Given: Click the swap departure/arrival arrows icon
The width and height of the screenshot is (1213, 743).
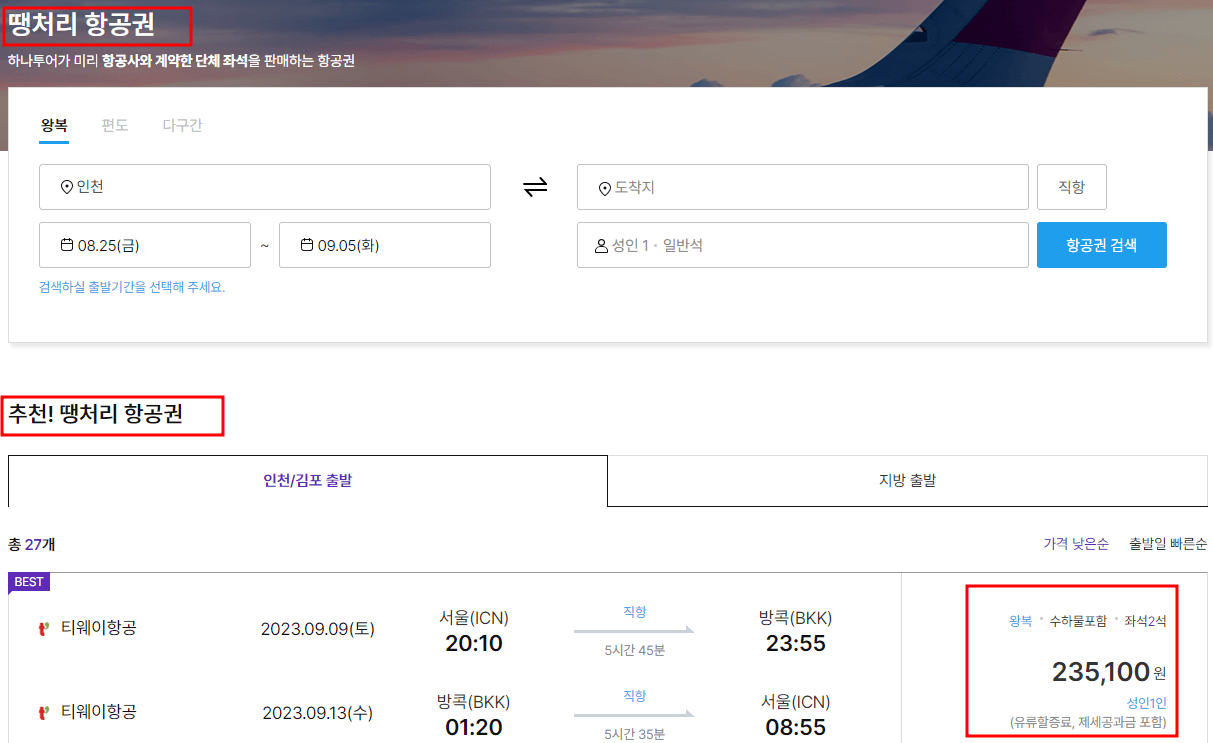Looking at the screenshot, I should (x=533, y=187).
